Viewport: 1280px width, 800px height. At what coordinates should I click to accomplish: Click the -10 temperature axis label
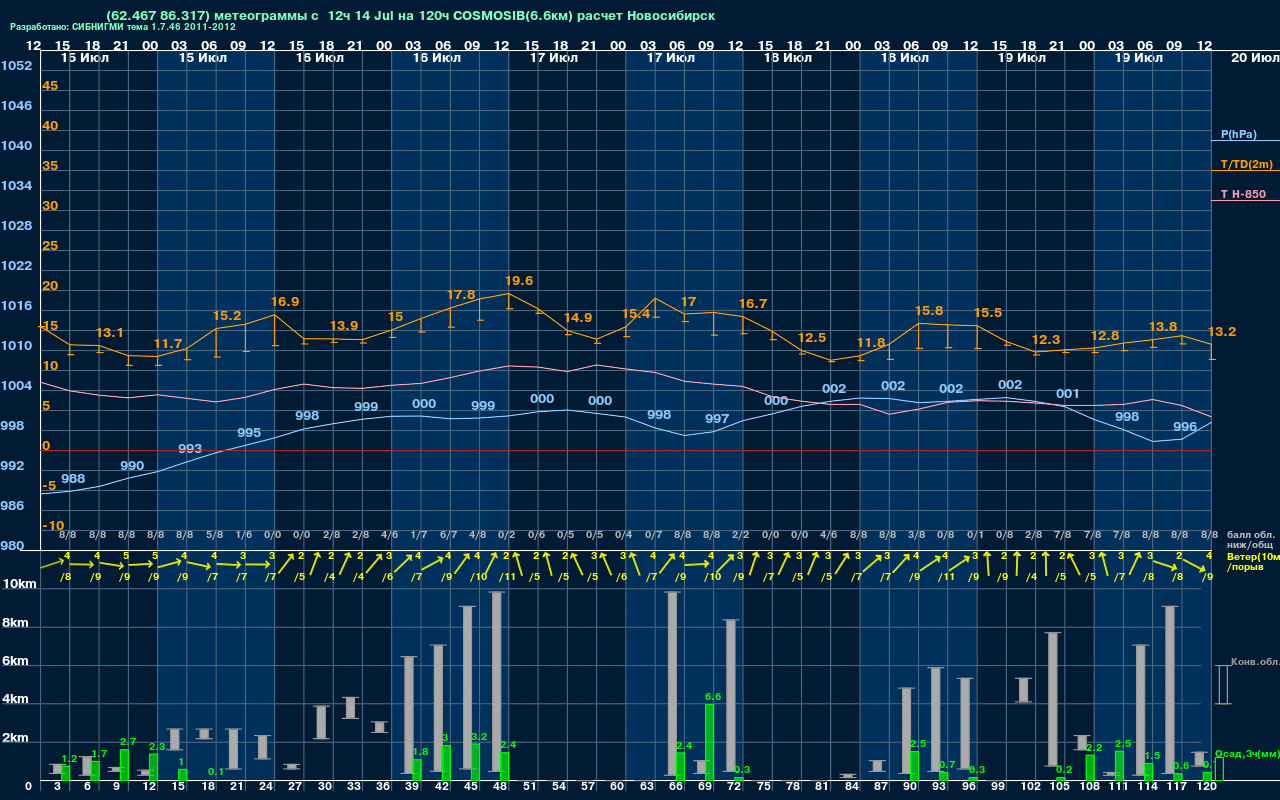53,526
